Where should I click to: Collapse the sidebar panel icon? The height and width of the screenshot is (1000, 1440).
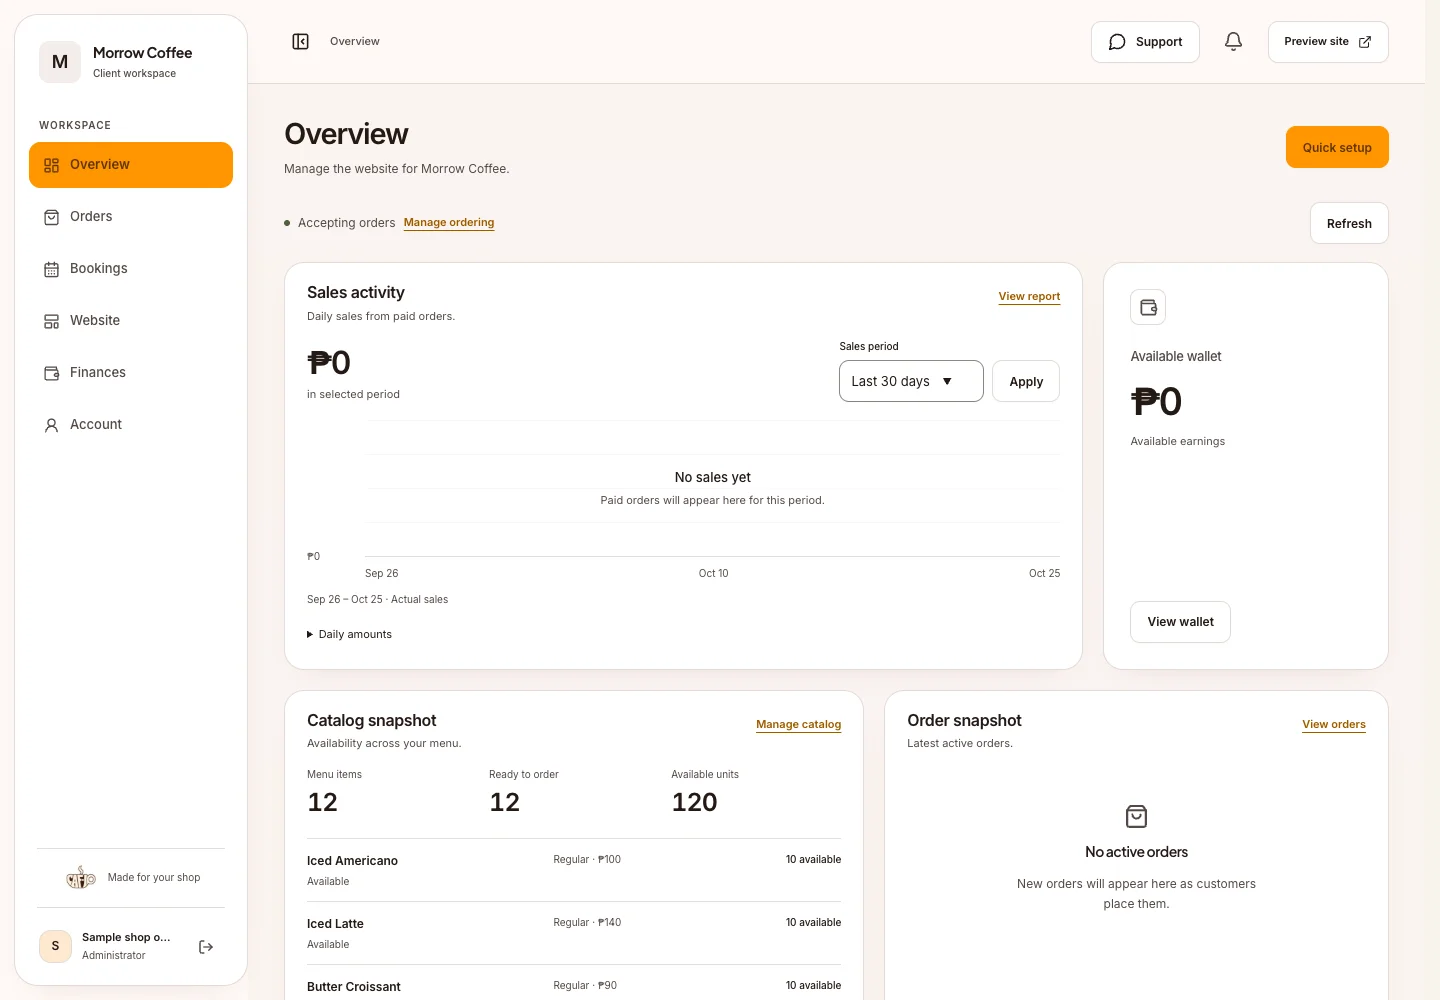click(x=300, y=41)
